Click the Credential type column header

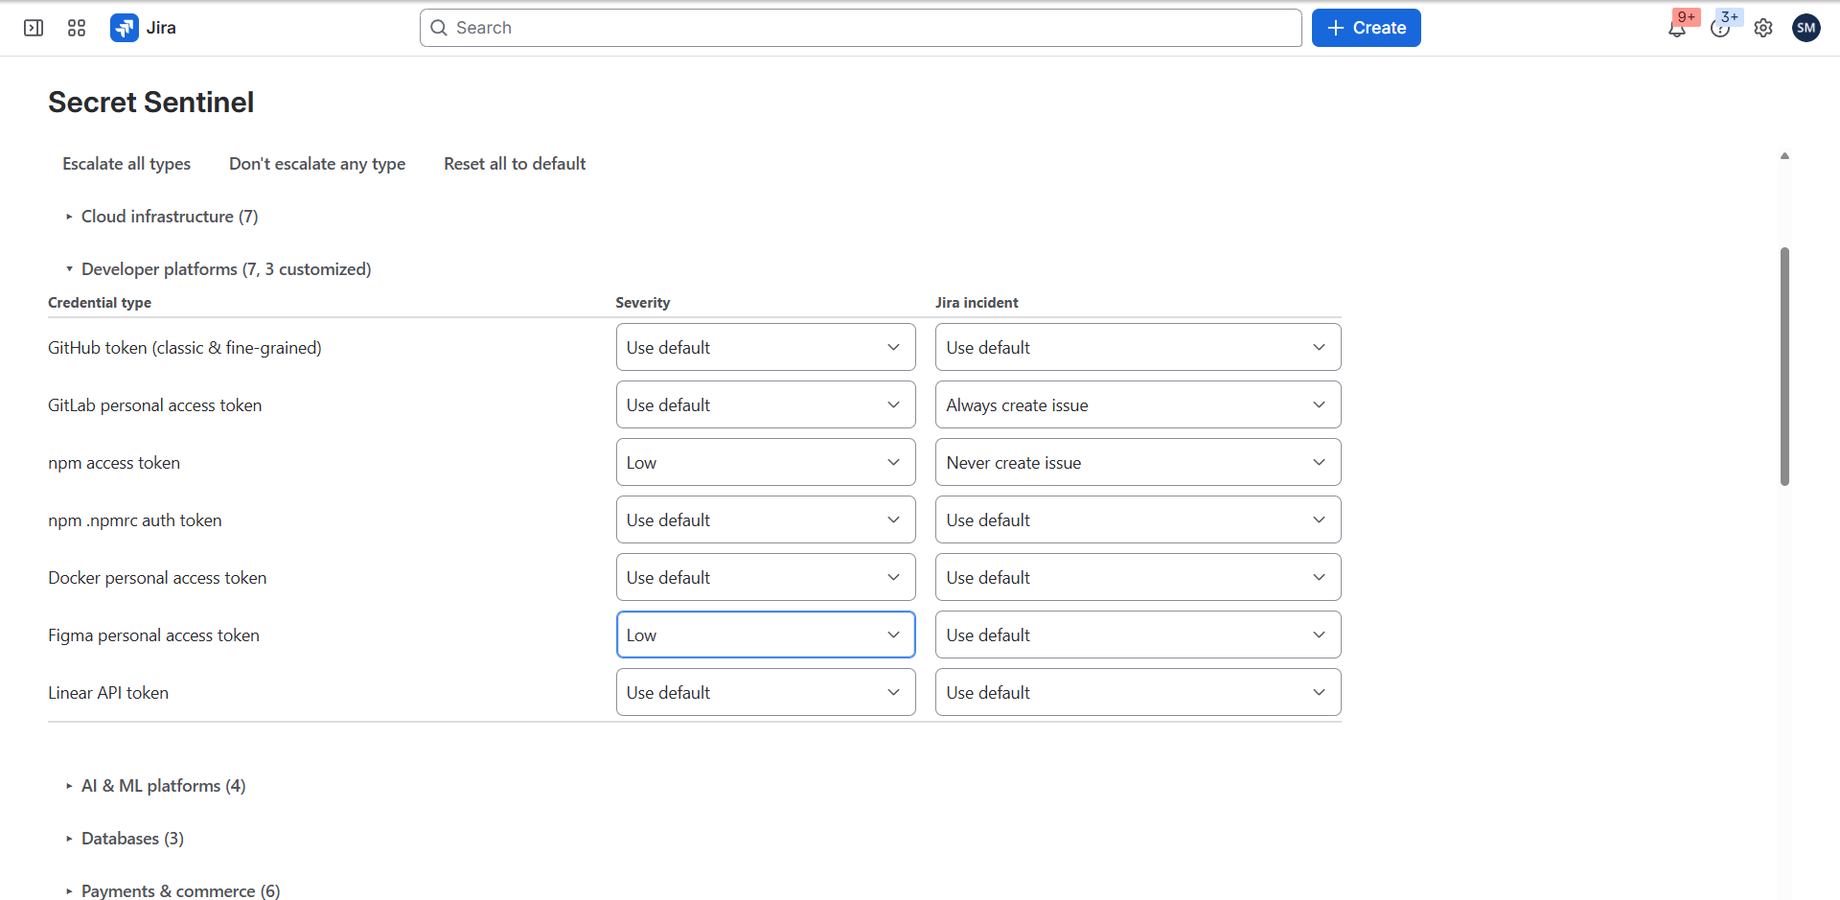click(100, 302)
